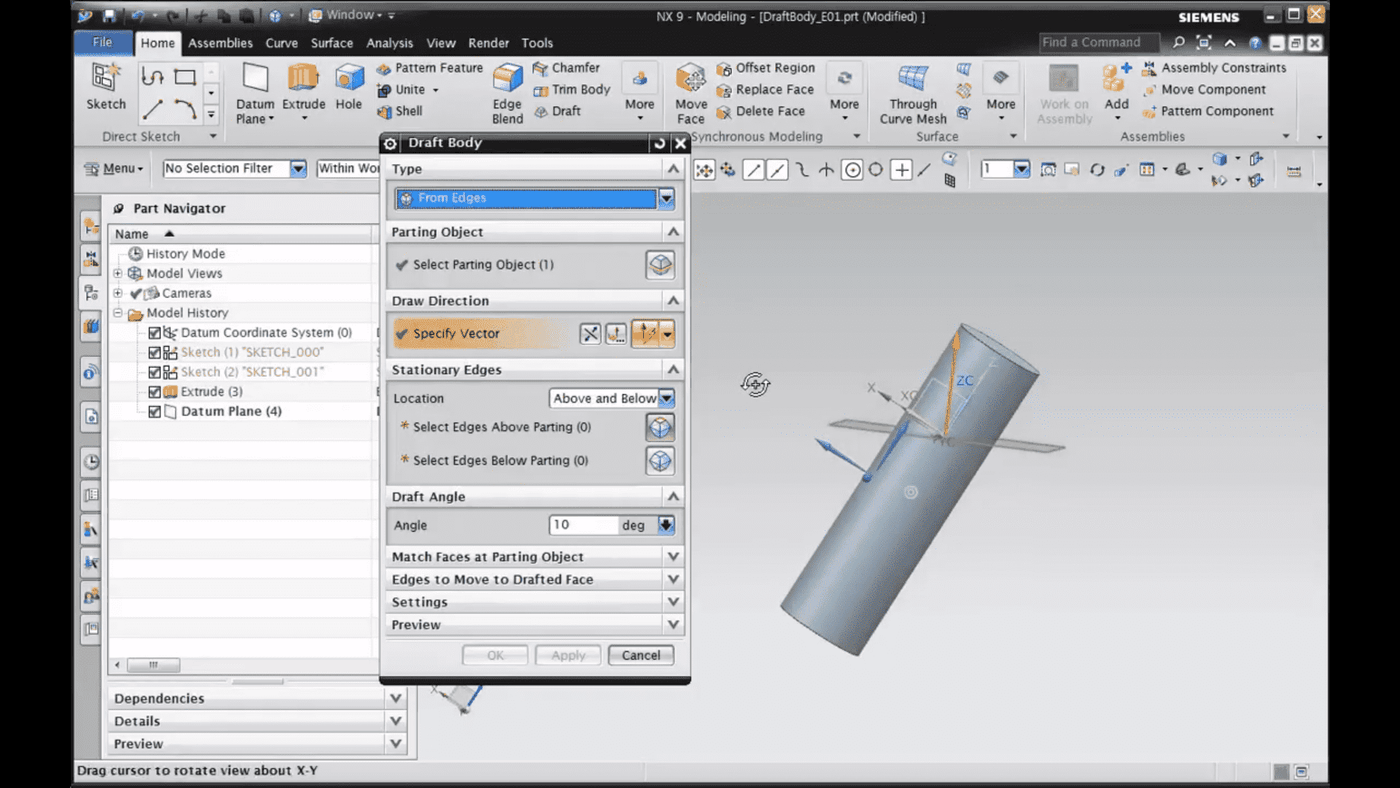Toggle Datum Plane (4) checkbox
Screen dimensions: 1400x788
[x=154, y=411]
